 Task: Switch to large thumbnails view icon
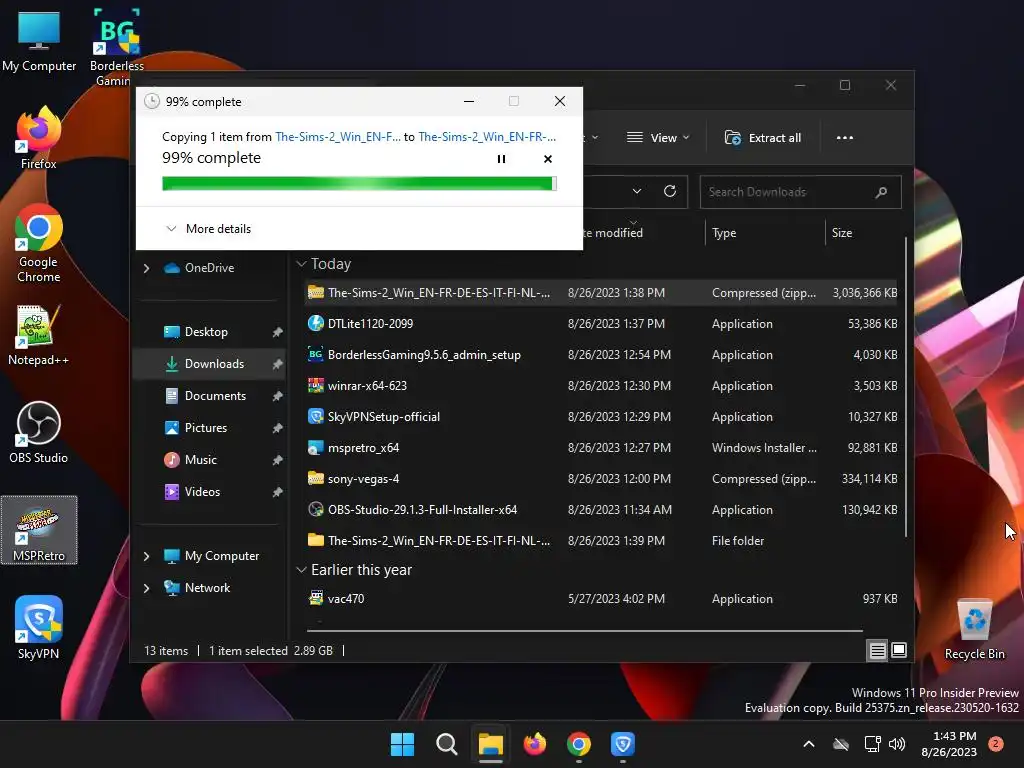pos(899,650)
